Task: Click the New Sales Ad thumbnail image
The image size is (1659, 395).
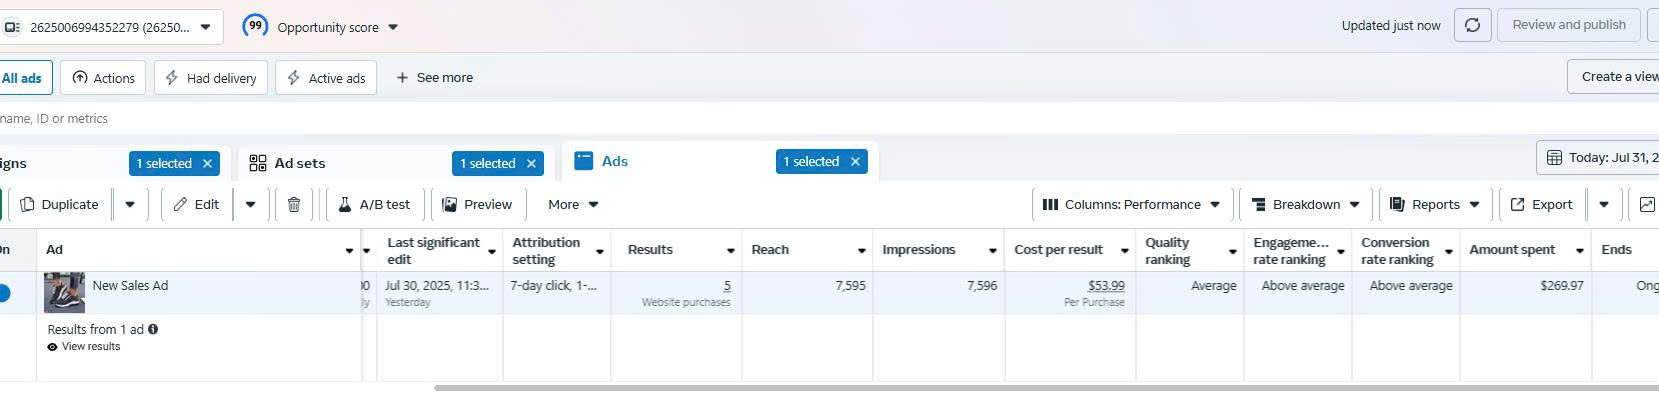Action: click(x=65, y=293)
